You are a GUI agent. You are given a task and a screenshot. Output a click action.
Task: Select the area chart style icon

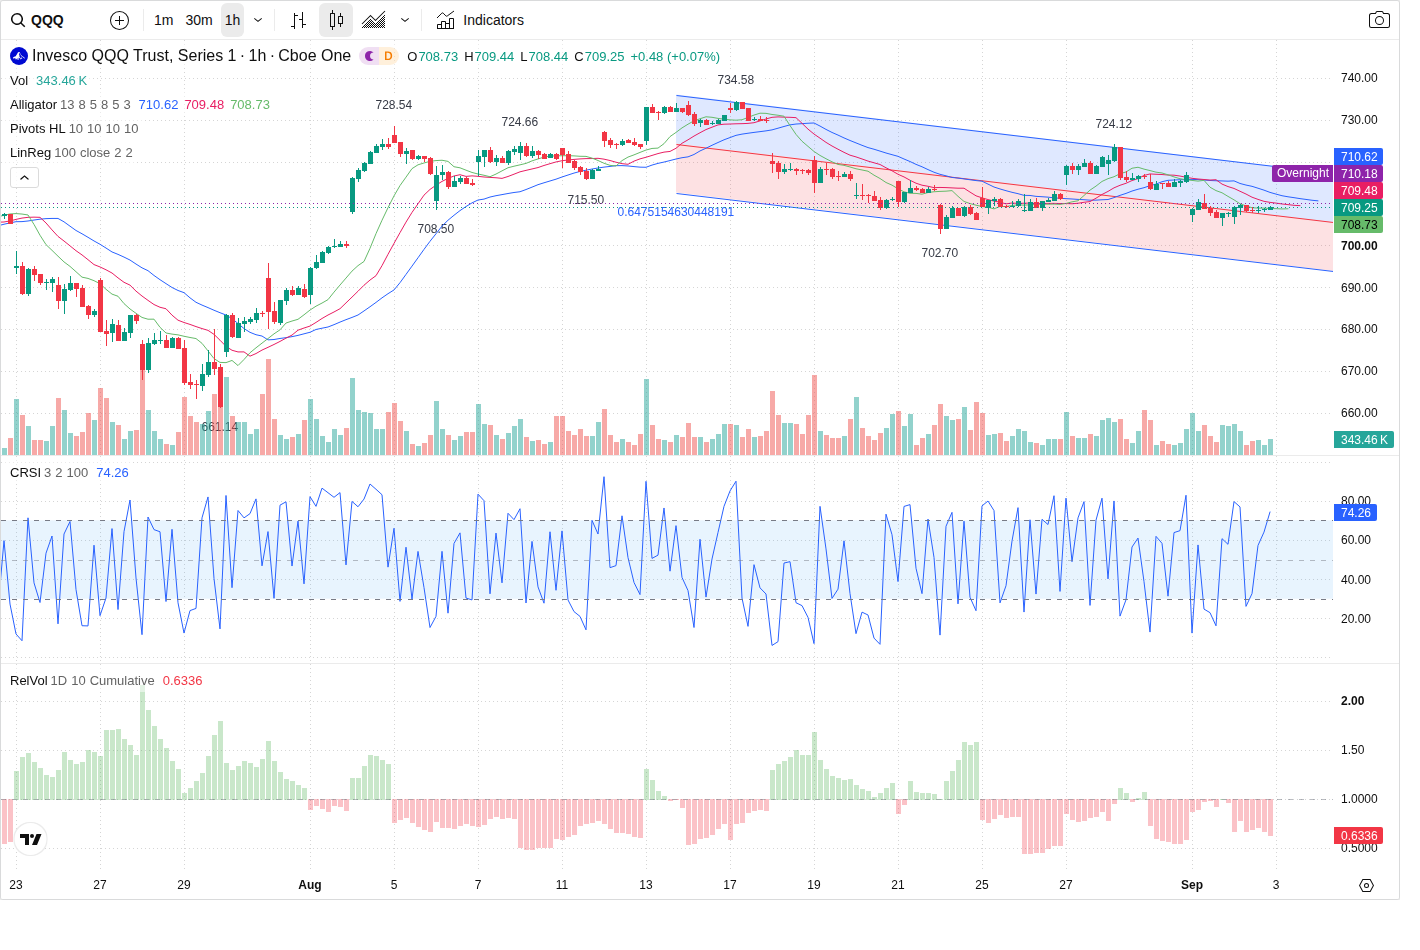coord(374,20)
